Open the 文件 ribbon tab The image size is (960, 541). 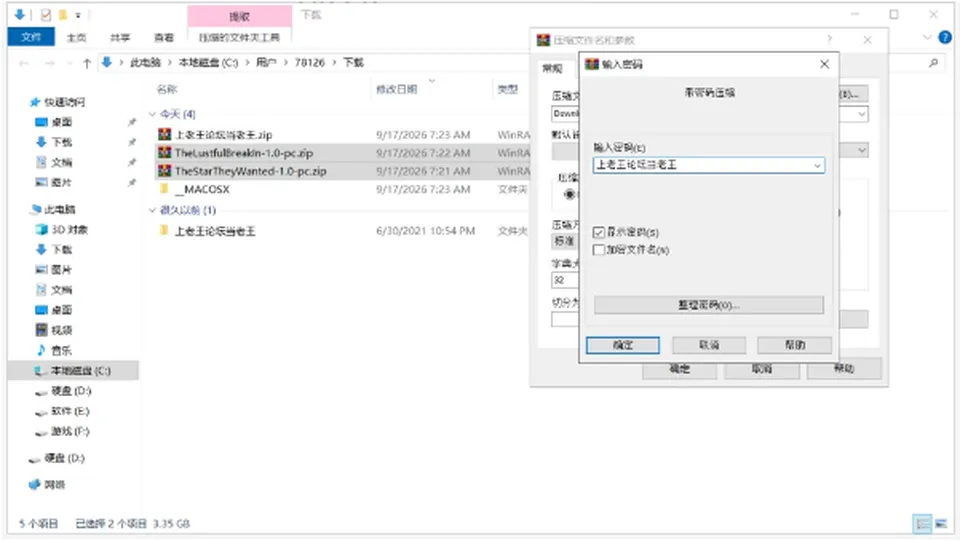[x=31, y=37]
